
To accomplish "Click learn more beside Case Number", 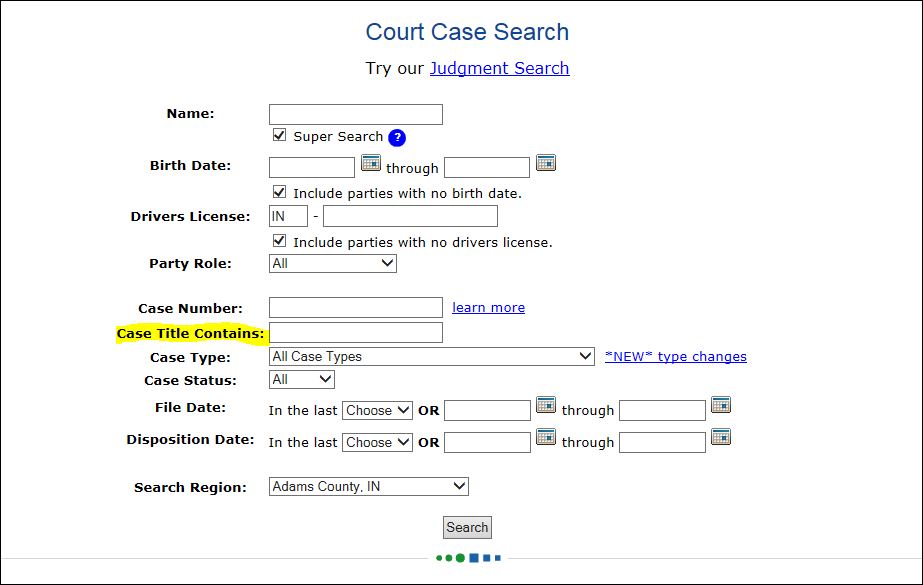I will tap(488, 307).
